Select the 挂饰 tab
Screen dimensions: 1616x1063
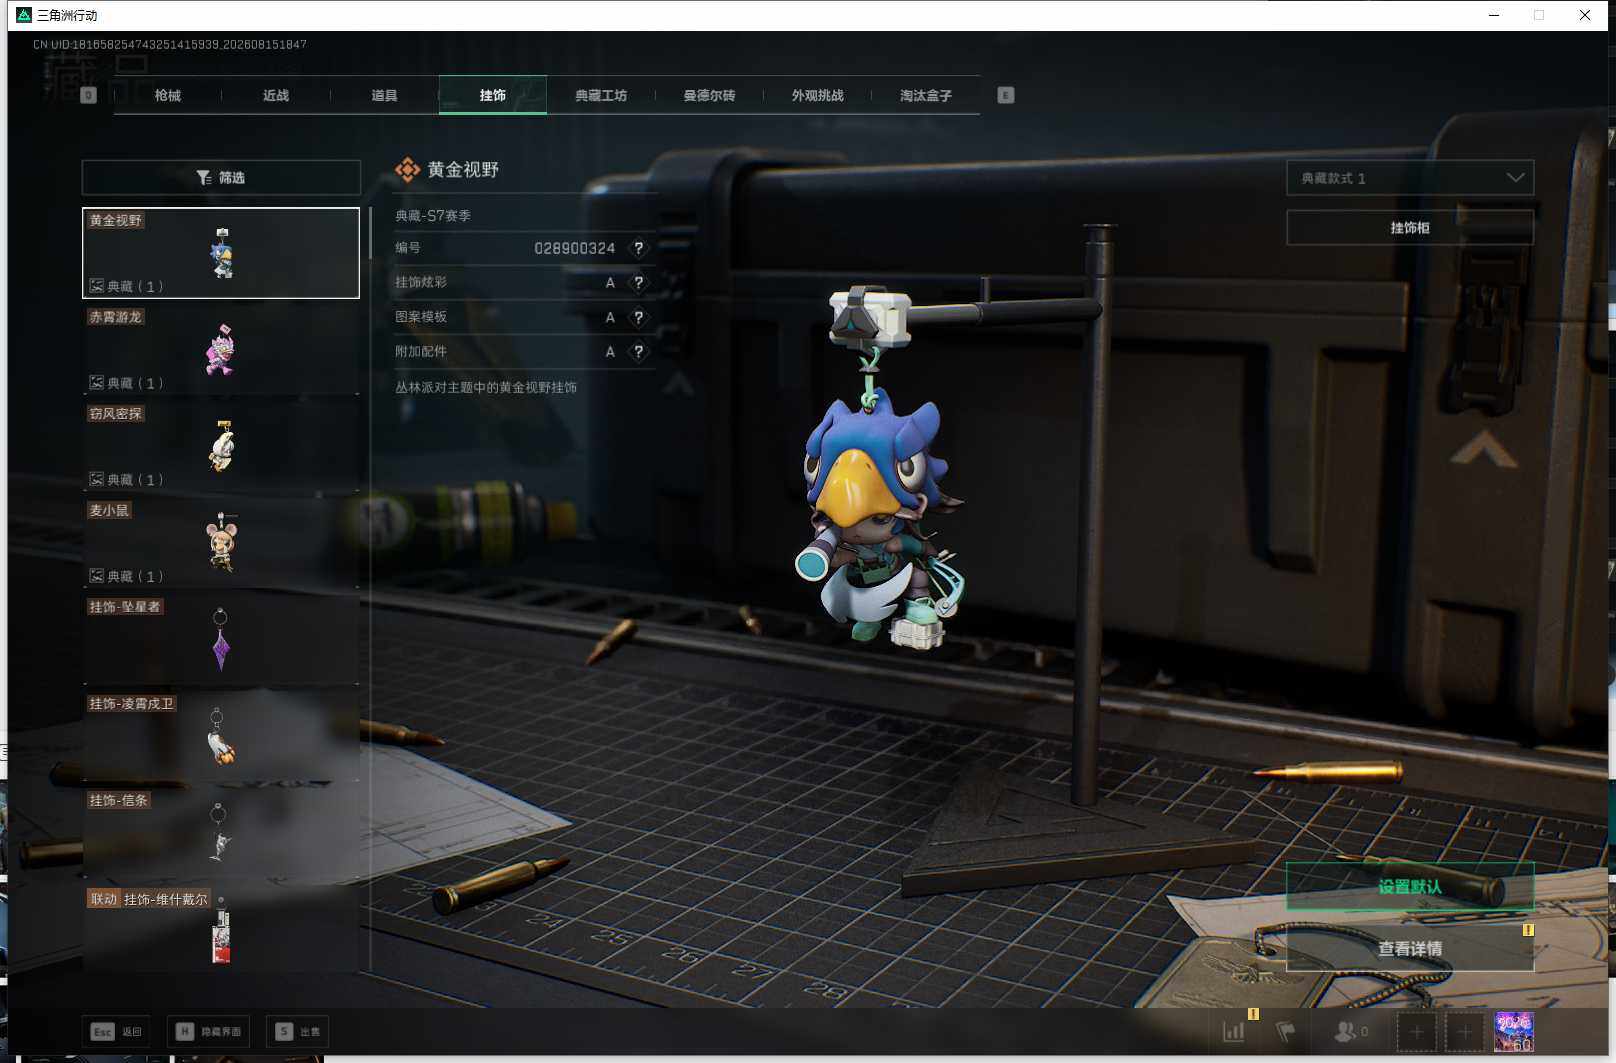pyautogui.click(x=493, y=95)
